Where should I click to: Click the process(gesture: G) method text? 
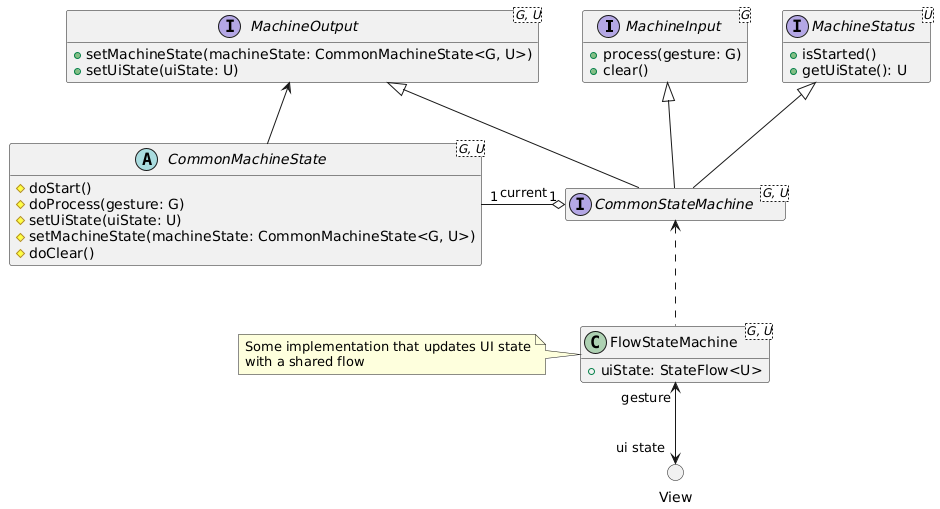(x=672, y=55)
